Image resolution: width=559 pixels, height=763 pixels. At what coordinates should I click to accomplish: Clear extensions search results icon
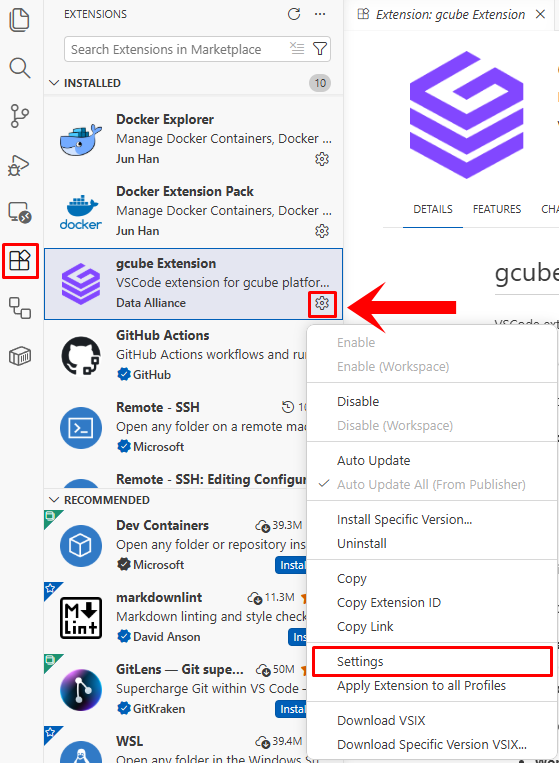pyautogui.click(x=297, y=48)
